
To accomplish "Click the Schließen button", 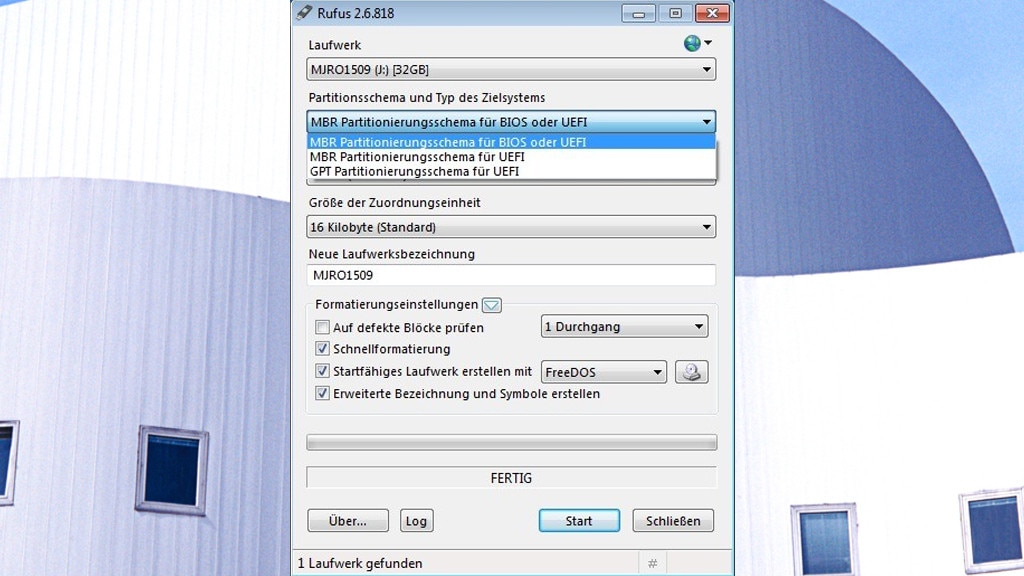I will pos(673,520).
